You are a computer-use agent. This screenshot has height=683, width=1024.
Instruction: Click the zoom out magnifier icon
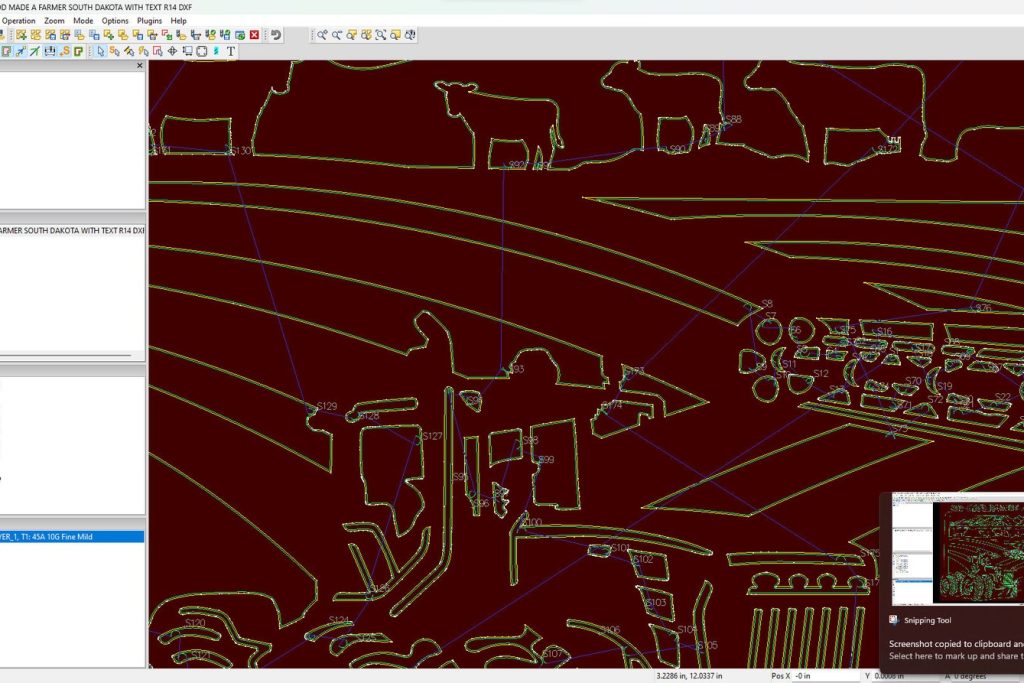pyautogui.click(x=338, y=35)
